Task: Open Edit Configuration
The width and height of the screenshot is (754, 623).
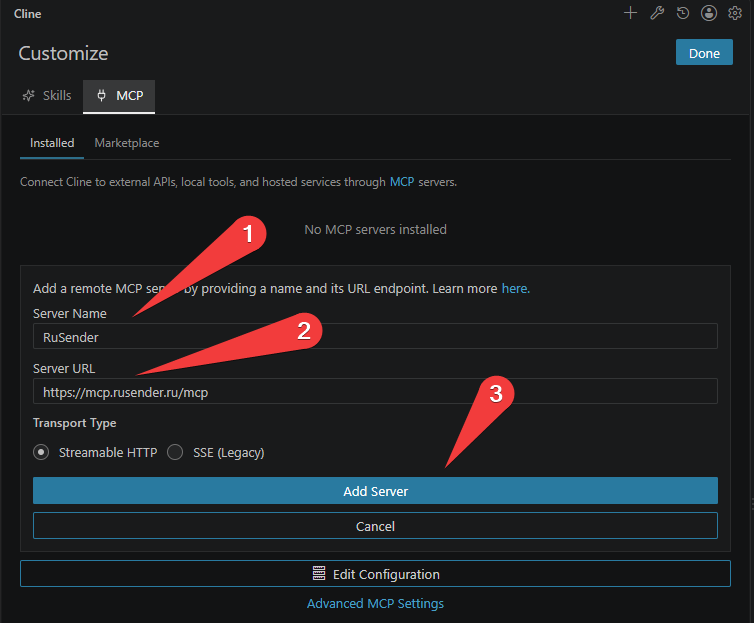Action: (375, 573)
